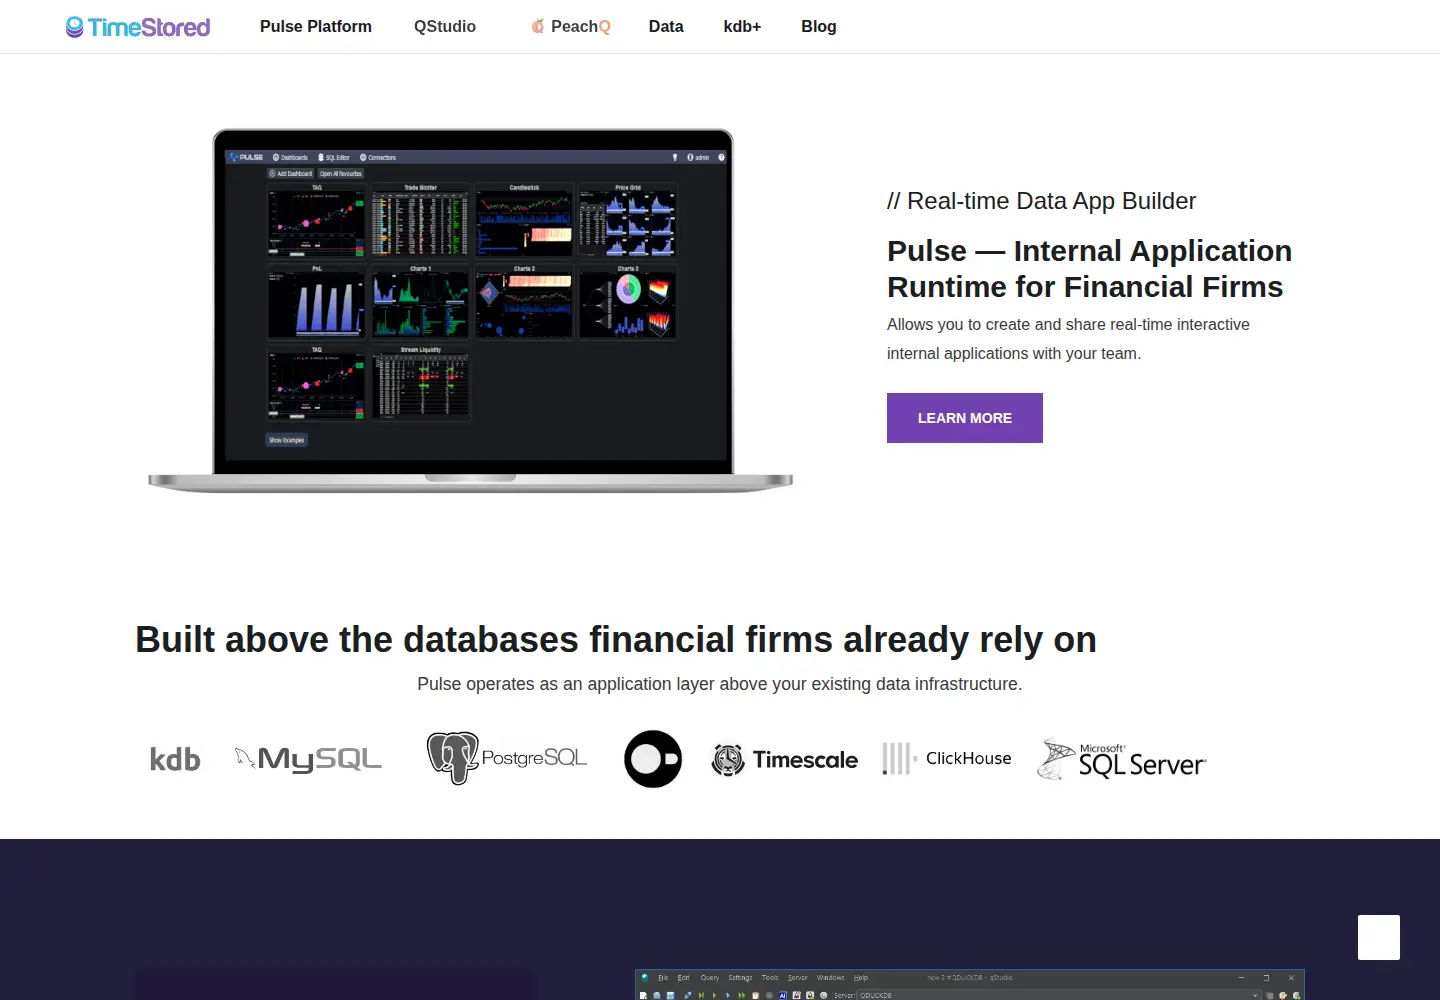
Task: Click the Timescale logo
Action: [x=784, y=760]
